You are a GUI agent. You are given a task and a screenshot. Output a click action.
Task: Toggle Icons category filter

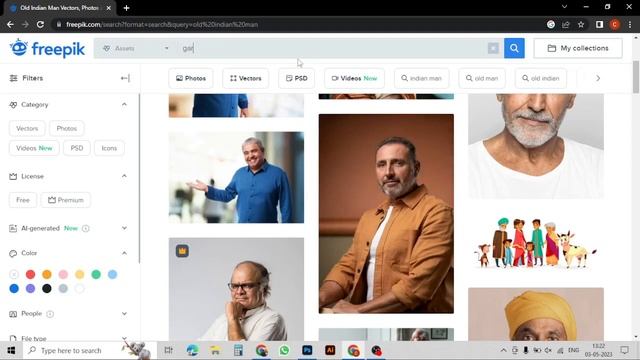109,148
